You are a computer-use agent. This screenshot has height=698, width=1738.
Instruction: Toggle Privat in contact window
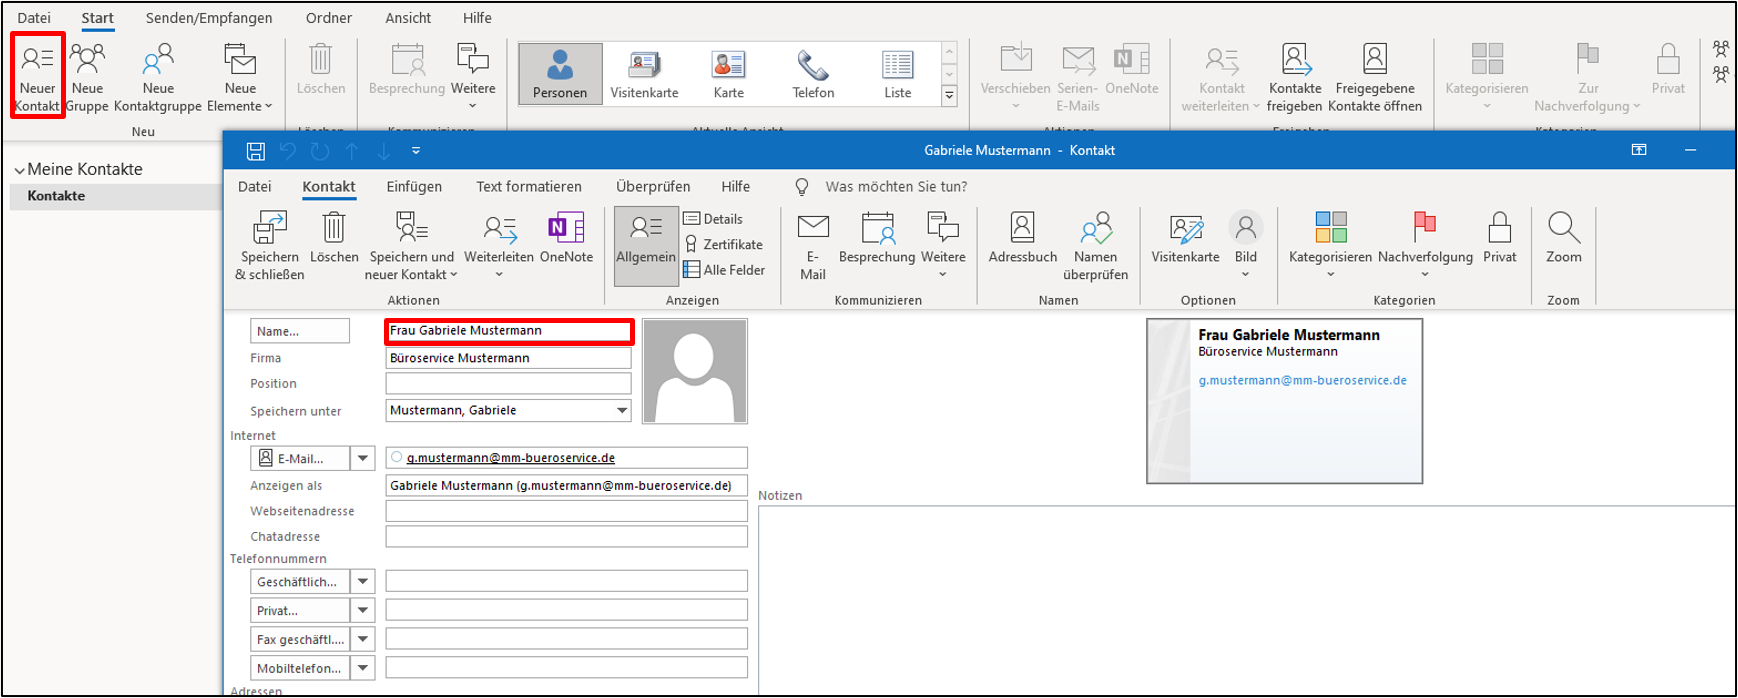(1499, 240)
